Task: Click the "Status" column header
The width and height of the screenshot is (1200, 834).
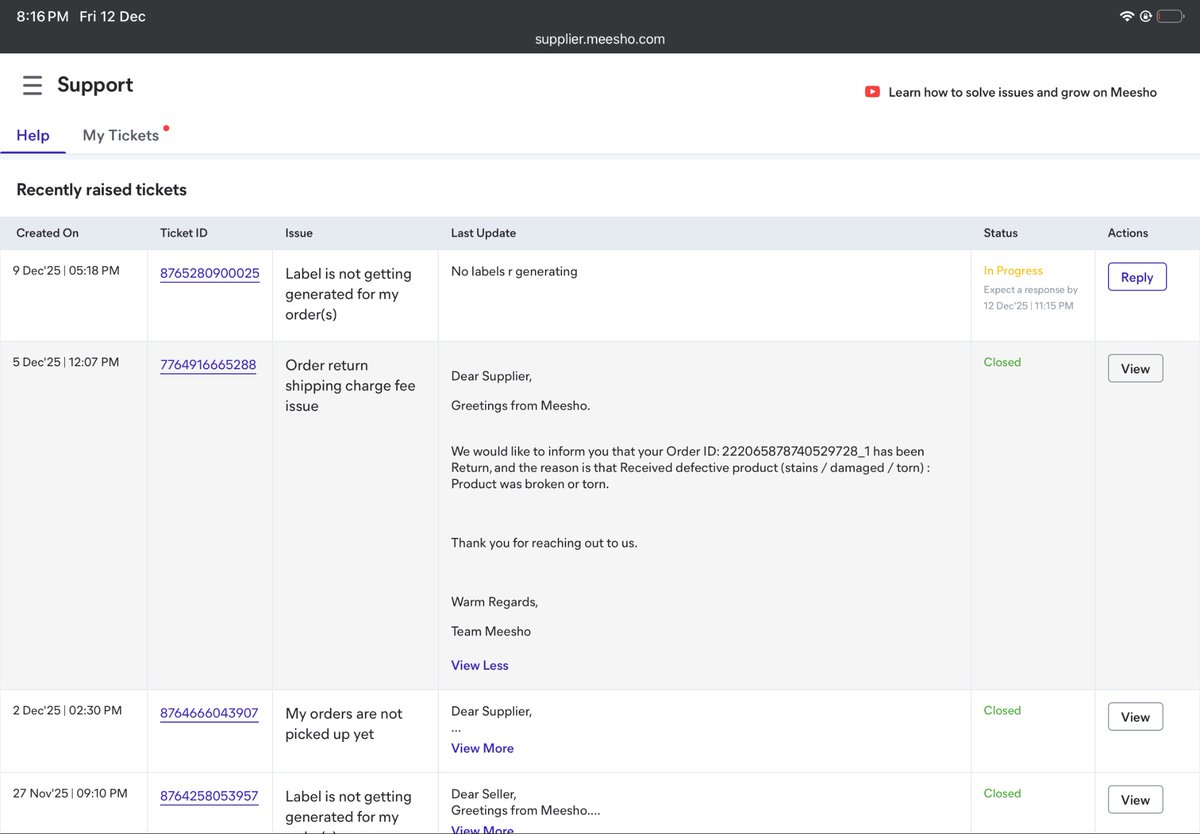Action: point(1000,233)
